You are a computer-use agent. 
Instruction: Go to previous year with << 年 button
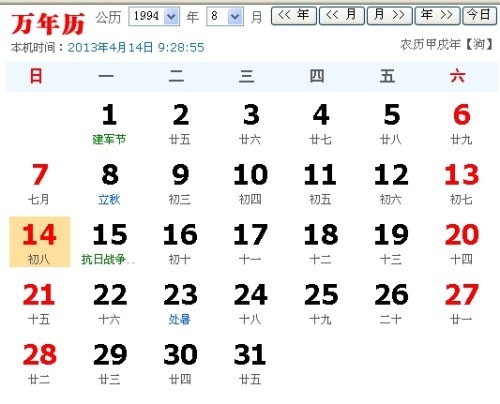294,15
